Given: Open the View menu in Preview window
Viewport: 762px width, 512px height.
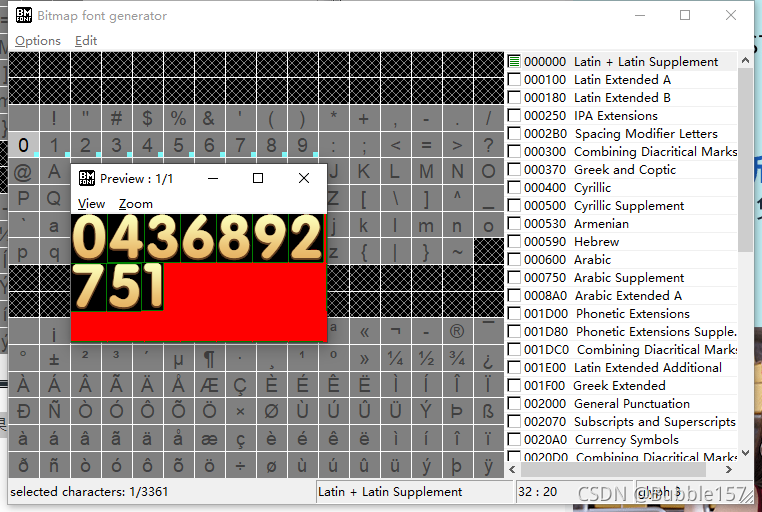Looking at the screenshot, I should pyautogui.click(x=91, y=204).
